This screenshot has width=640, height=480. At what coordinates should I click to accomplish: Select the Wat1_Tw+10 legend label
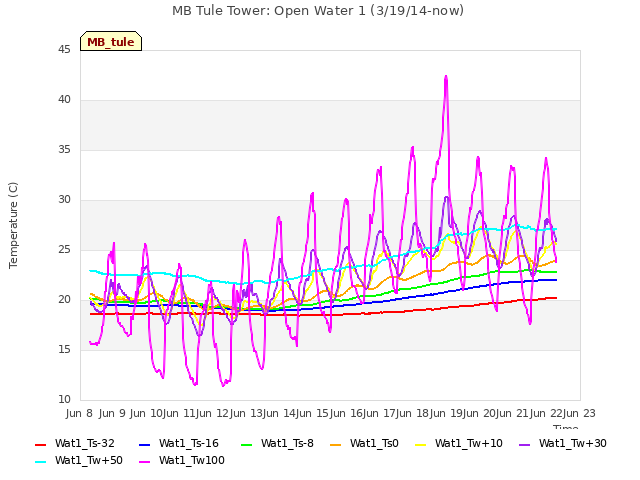(469, 444)
